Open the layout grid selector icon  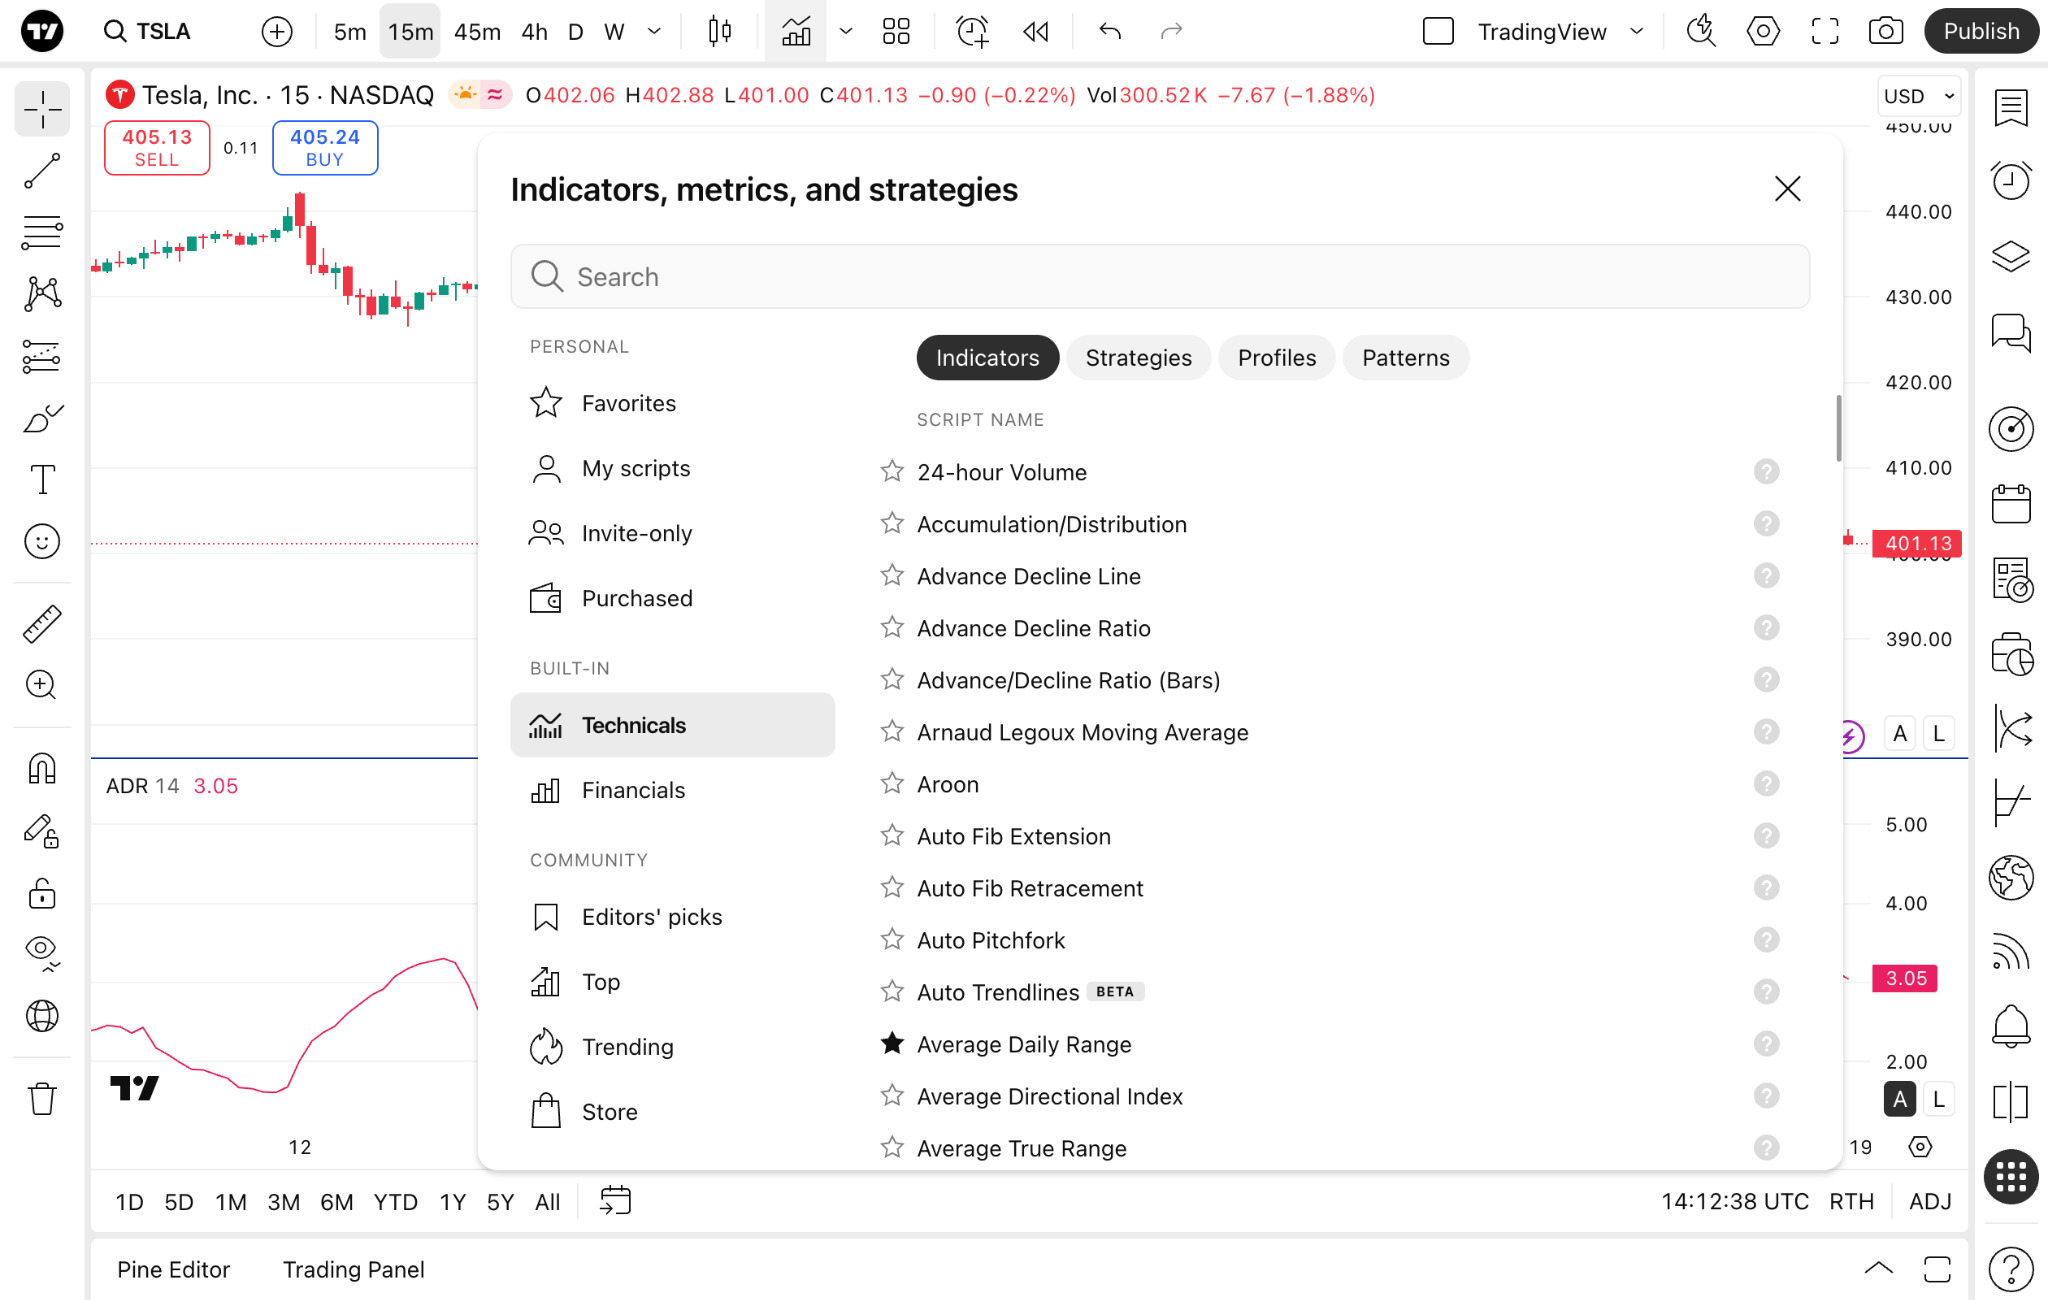tap(896, 32)
